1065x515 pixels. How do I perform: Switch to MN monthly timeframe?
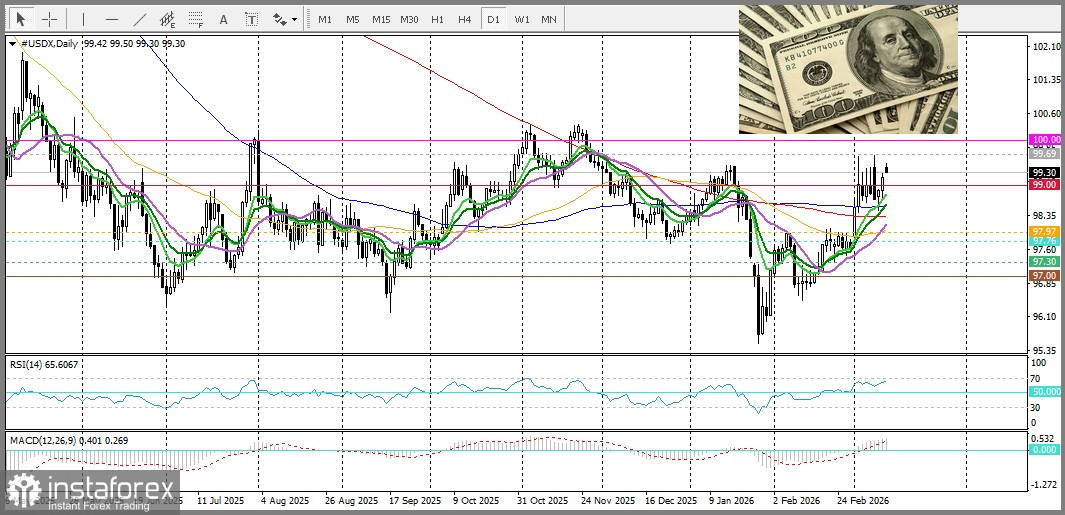[549, 19]
